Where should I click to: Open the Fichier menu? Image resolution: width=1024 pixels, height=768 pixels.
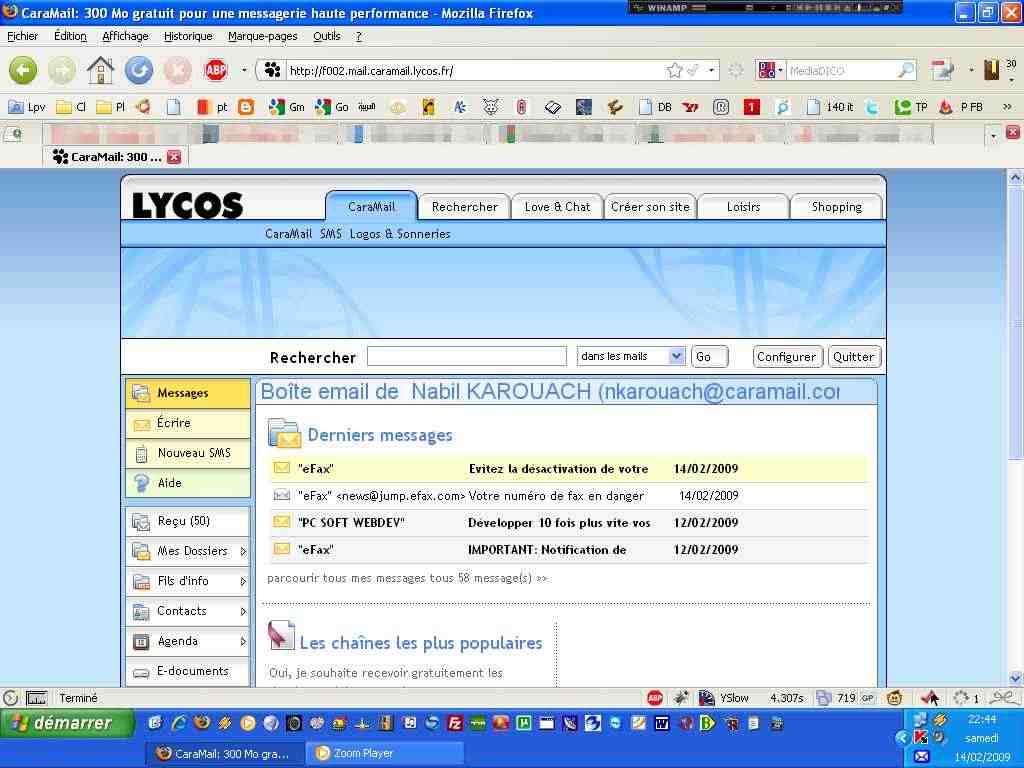coord(22,36)
